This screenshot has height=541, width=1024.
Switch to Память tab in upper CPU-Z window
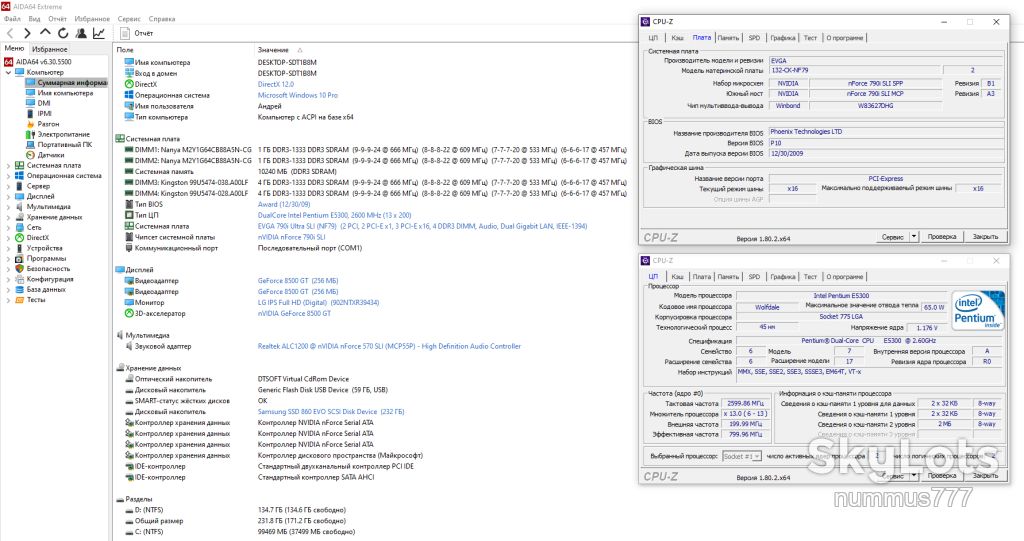point(728,38)
